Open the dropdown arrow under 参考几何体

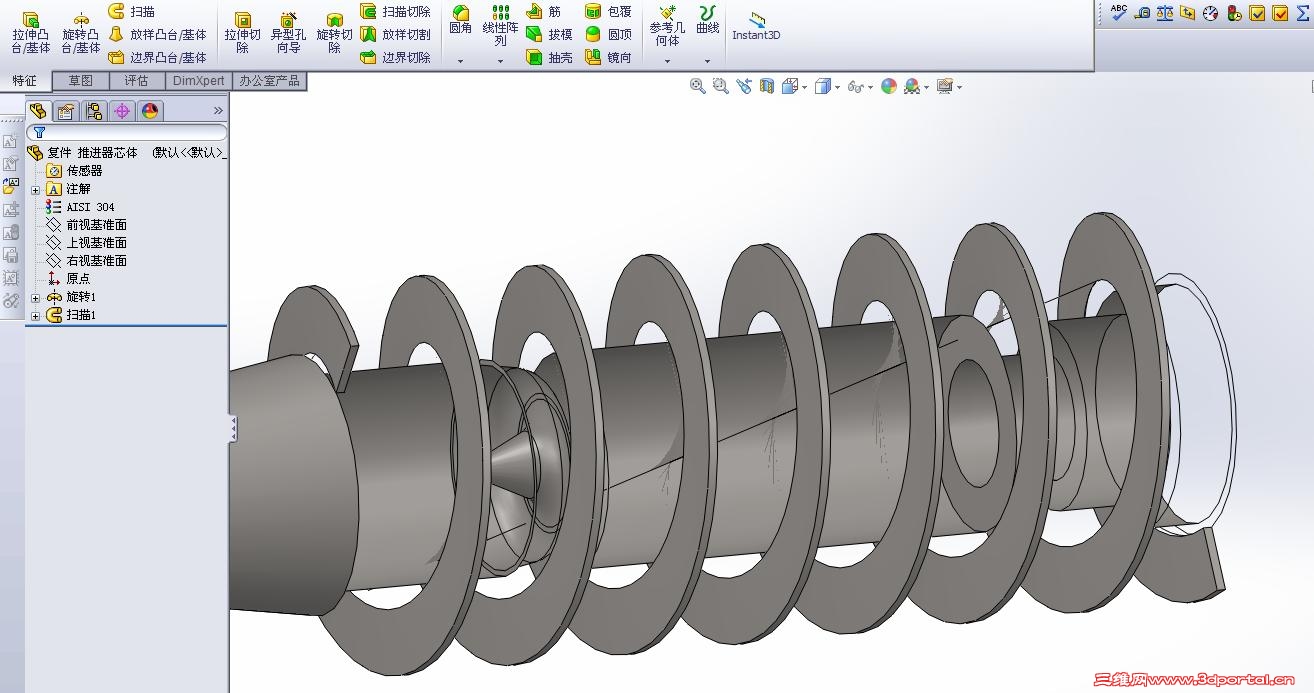point(668,61)
